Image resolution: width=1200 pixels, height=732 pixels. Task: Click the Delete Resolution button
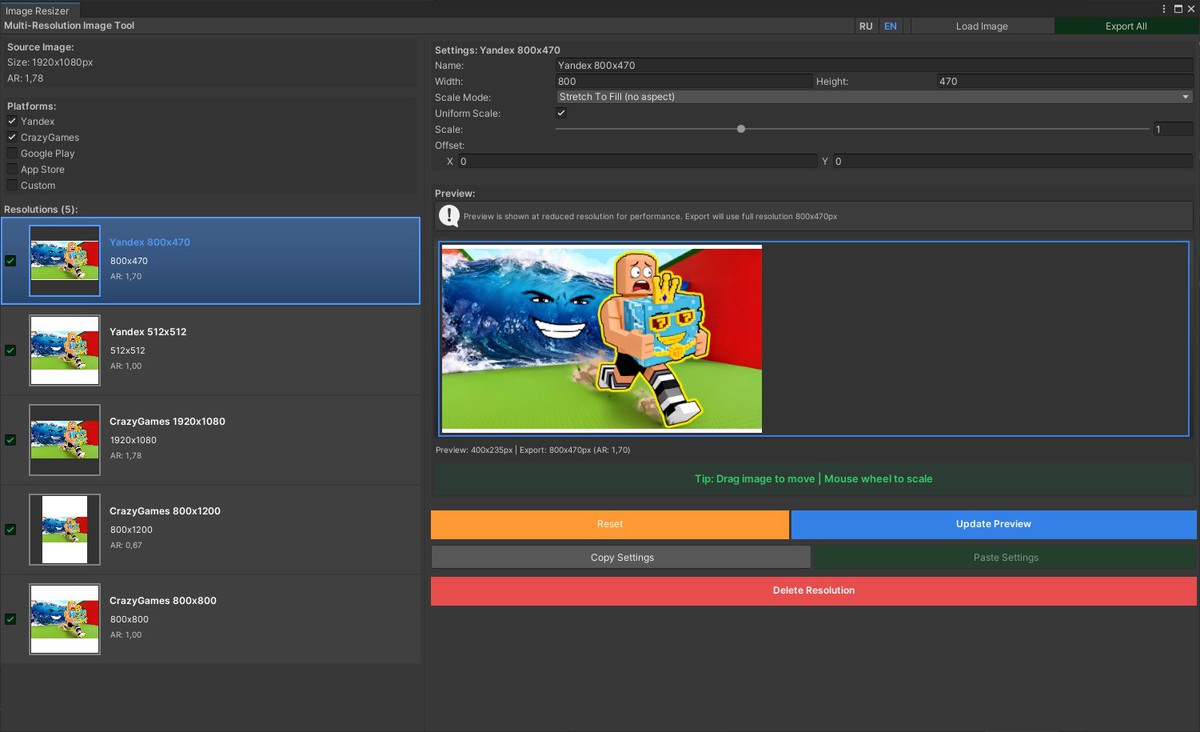[x=813, y=590]
